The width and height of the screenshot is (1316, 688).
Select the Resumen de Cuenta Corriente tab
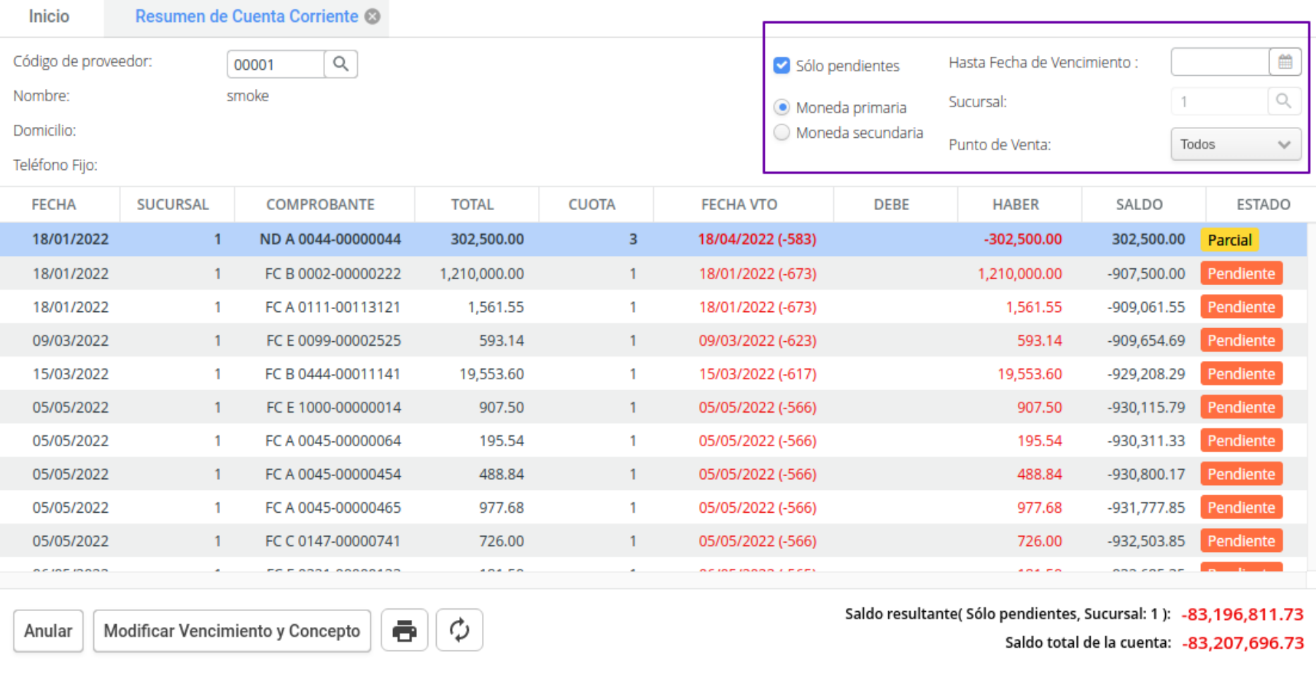(x=246, y=17)
